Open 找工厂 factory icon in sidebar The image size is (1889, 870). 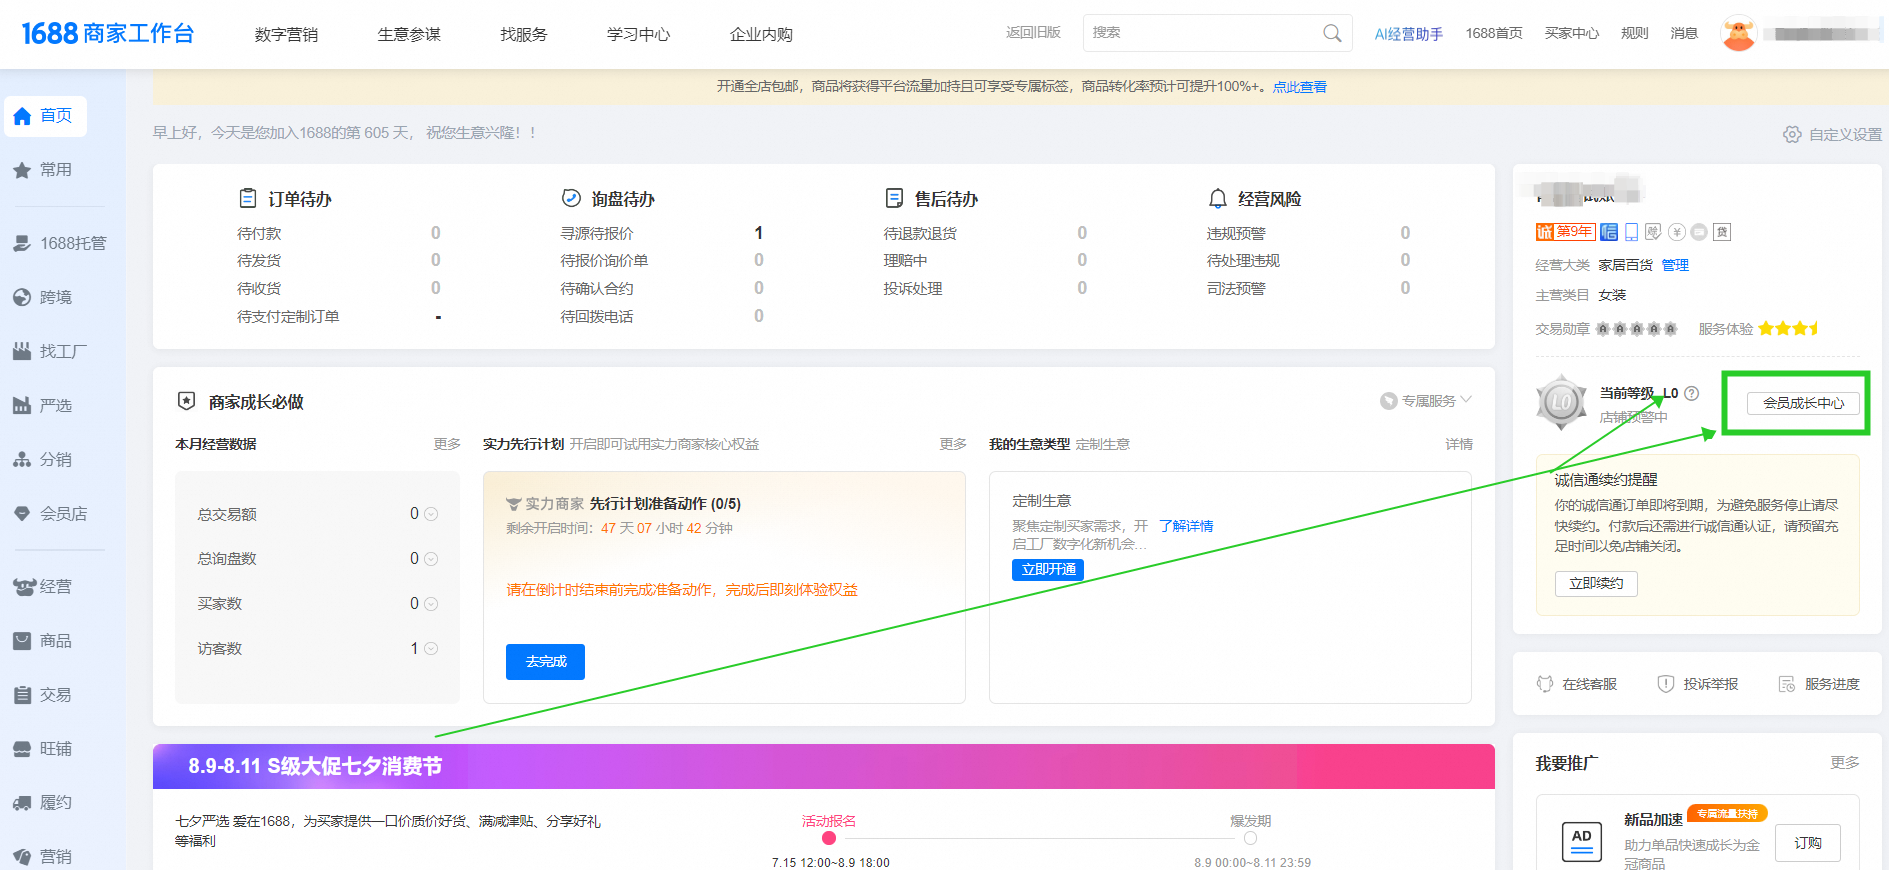click(x=22, y=352)
